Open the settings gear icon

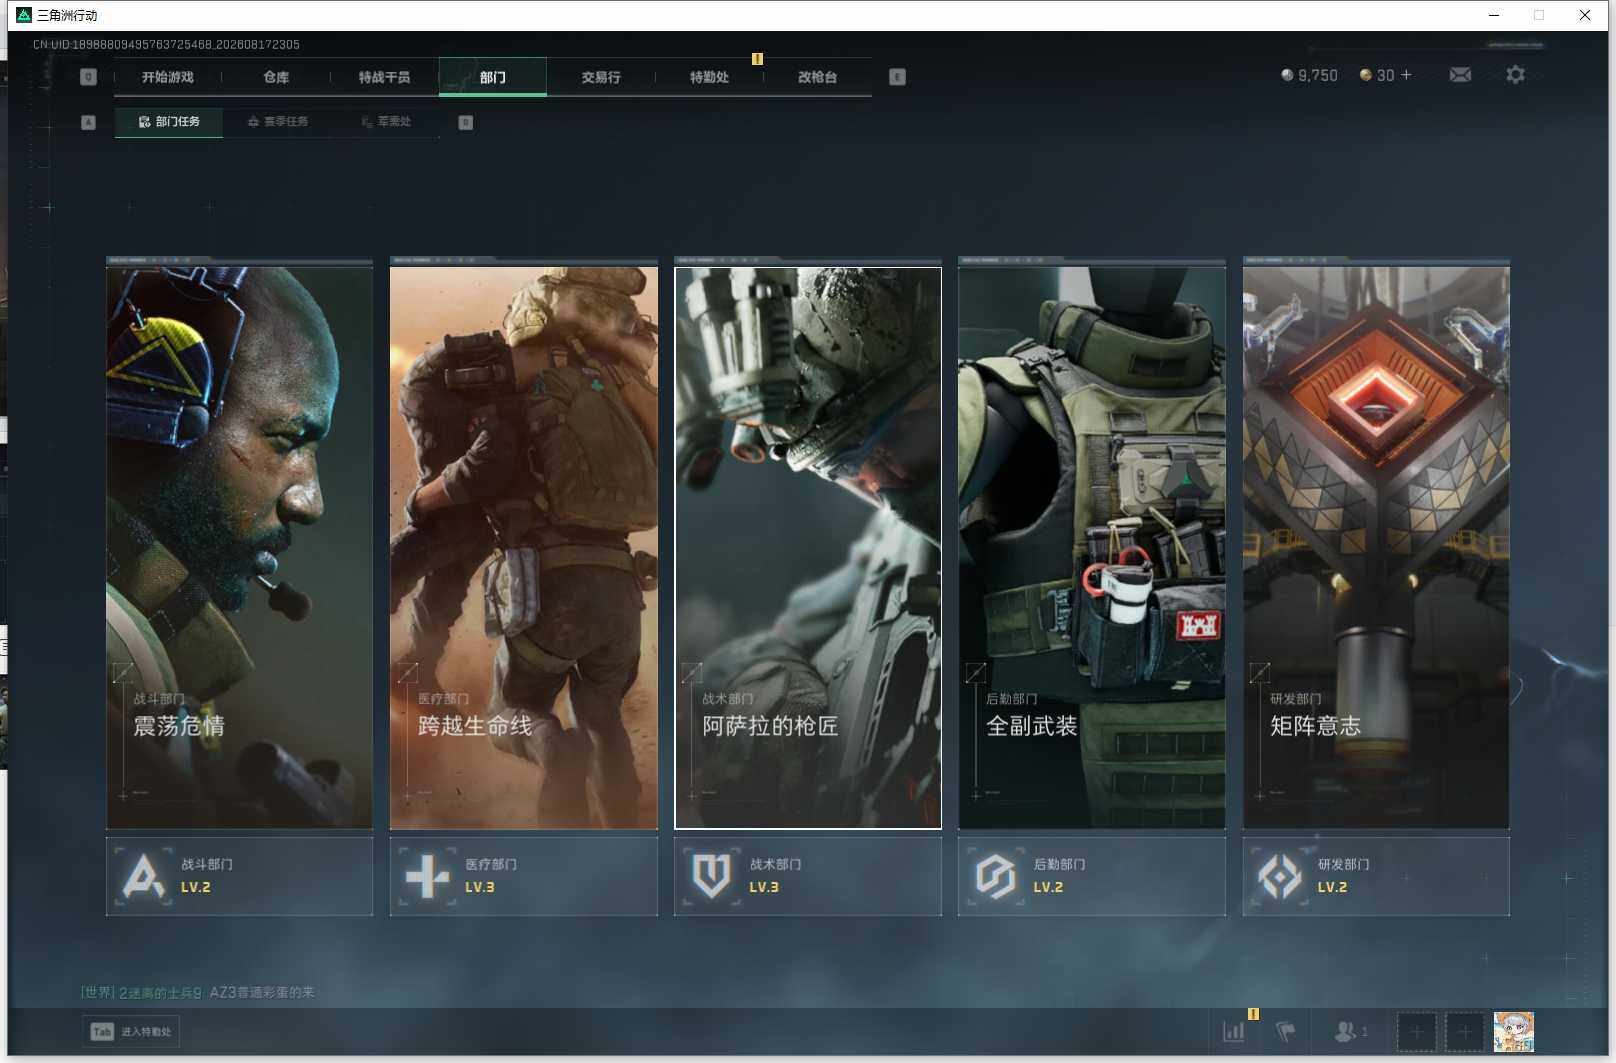click(x=1515, y=75)
